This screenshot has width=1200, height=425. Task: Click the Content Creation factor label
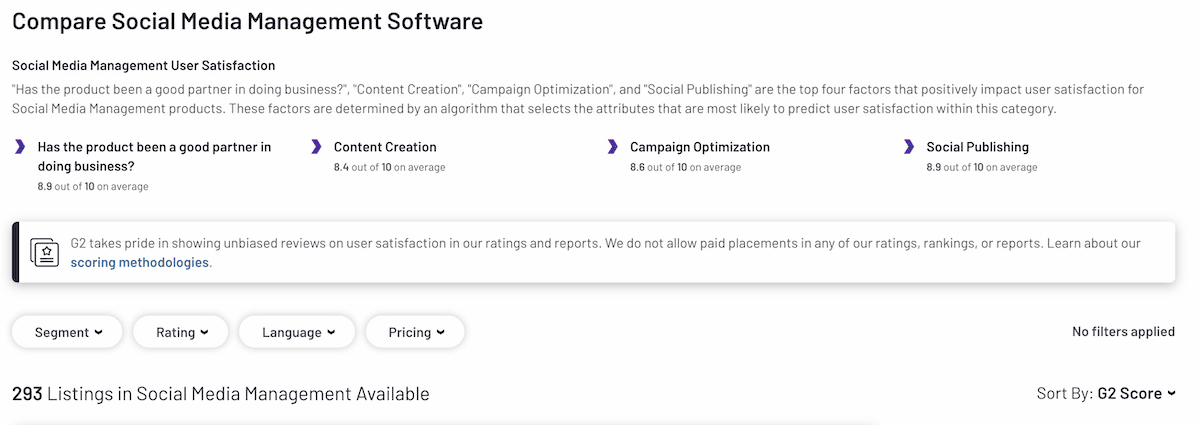tap(385, 147)
